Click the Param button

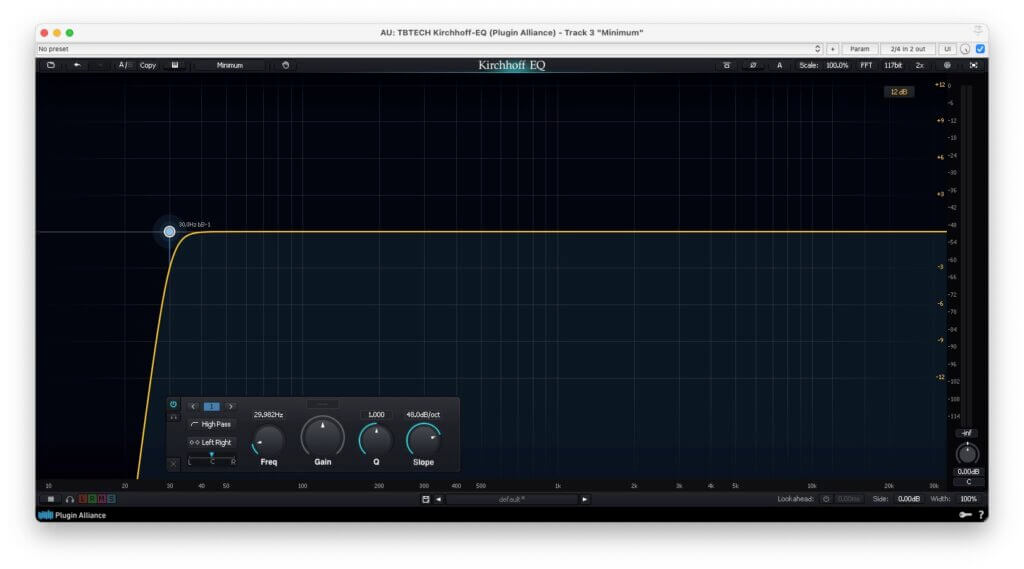coord(859,48)
